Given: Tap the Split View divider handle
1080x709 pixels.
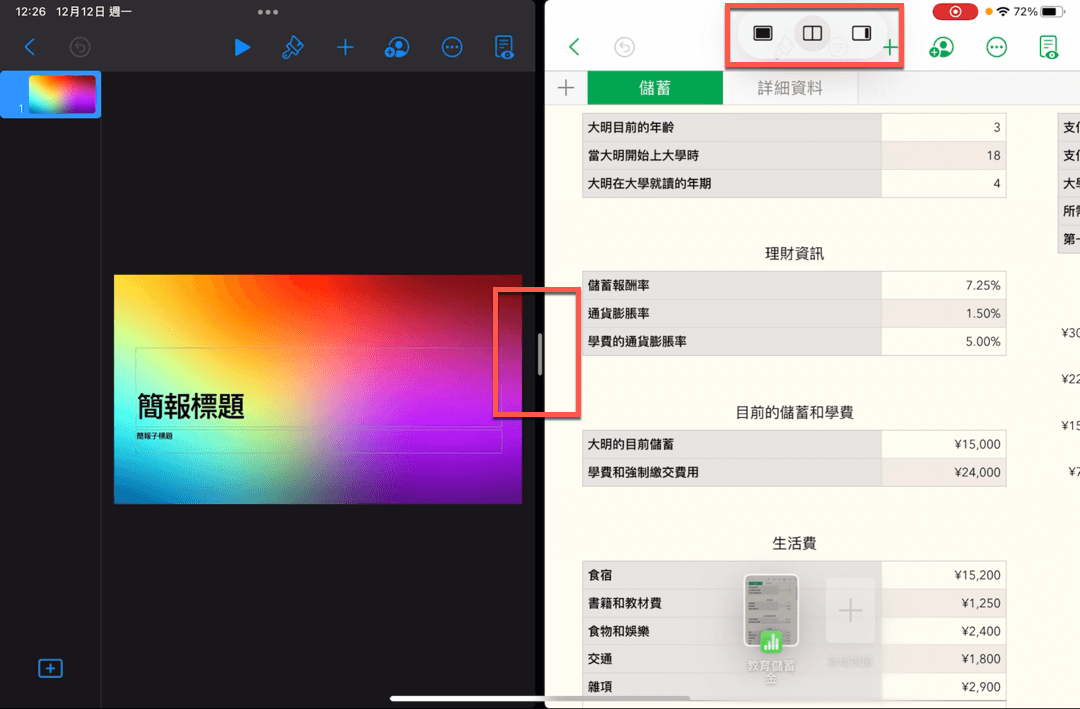Looking at the screenshot, I should click(x=540, y=354).
